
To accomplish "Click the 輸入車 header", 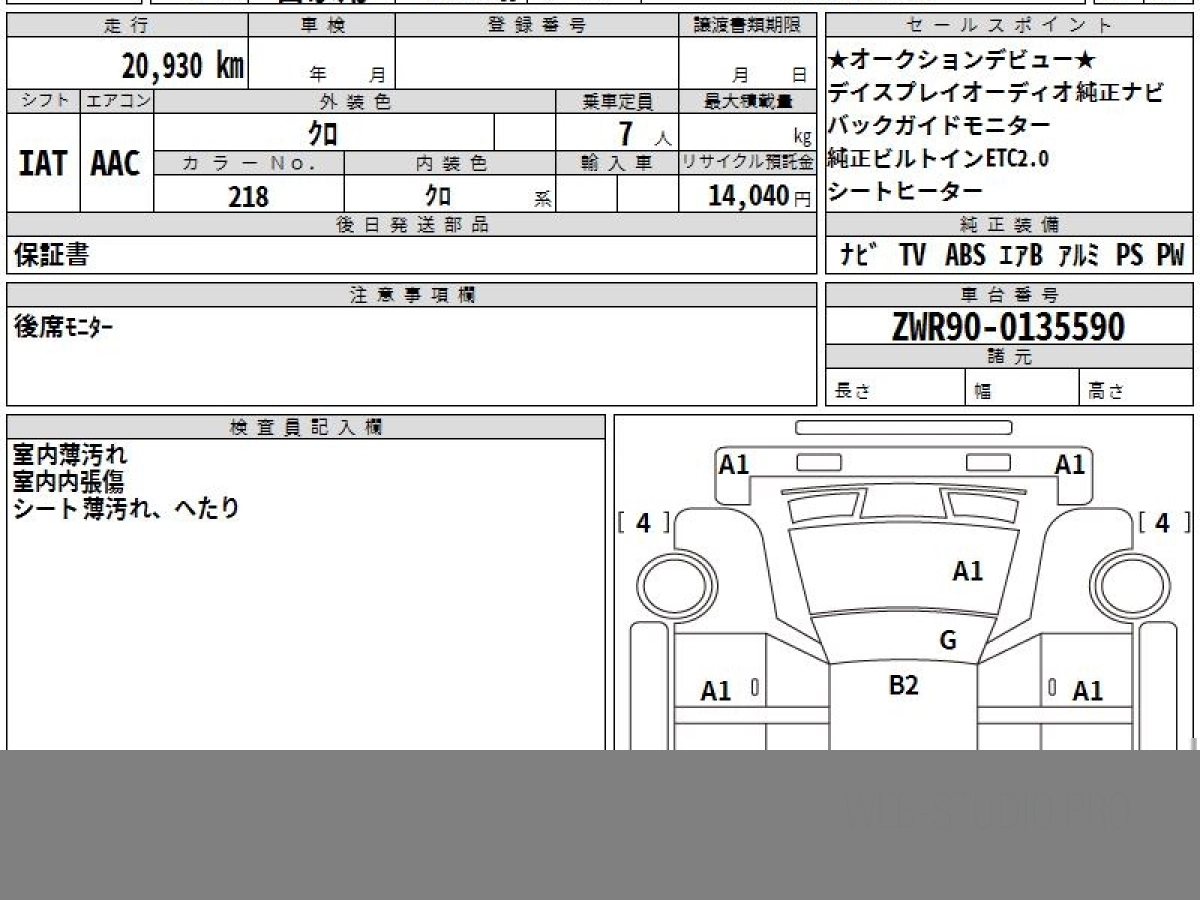I will point(617,163).
